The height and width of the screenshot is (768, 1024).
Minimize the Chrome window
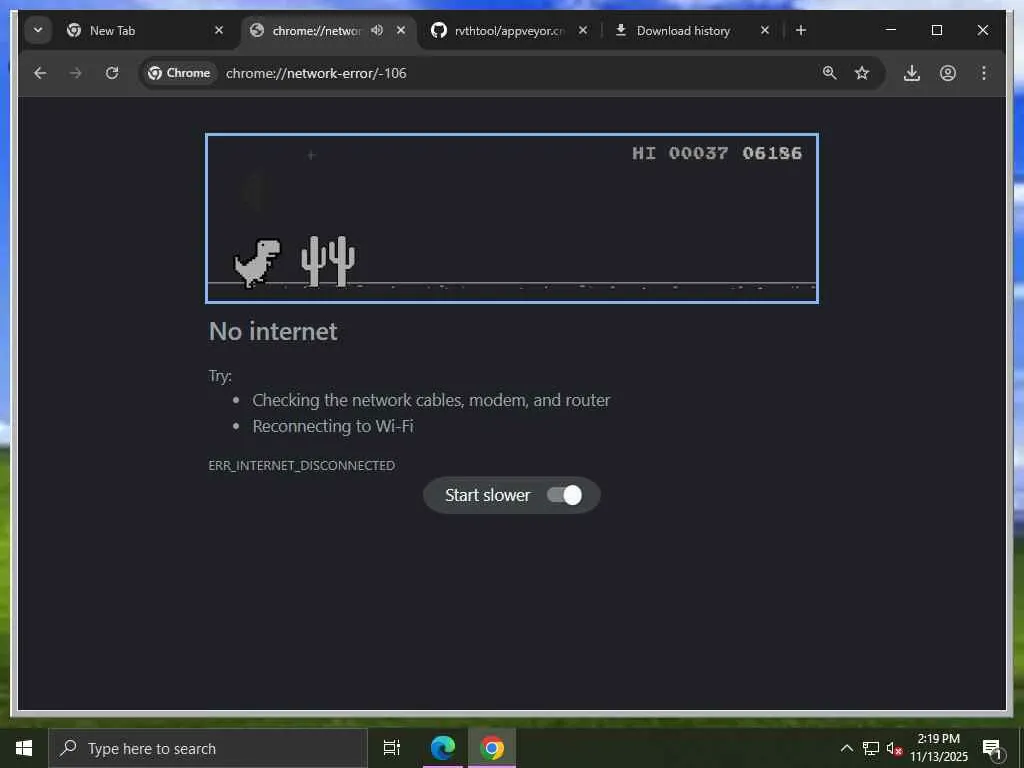coord(891,30)
